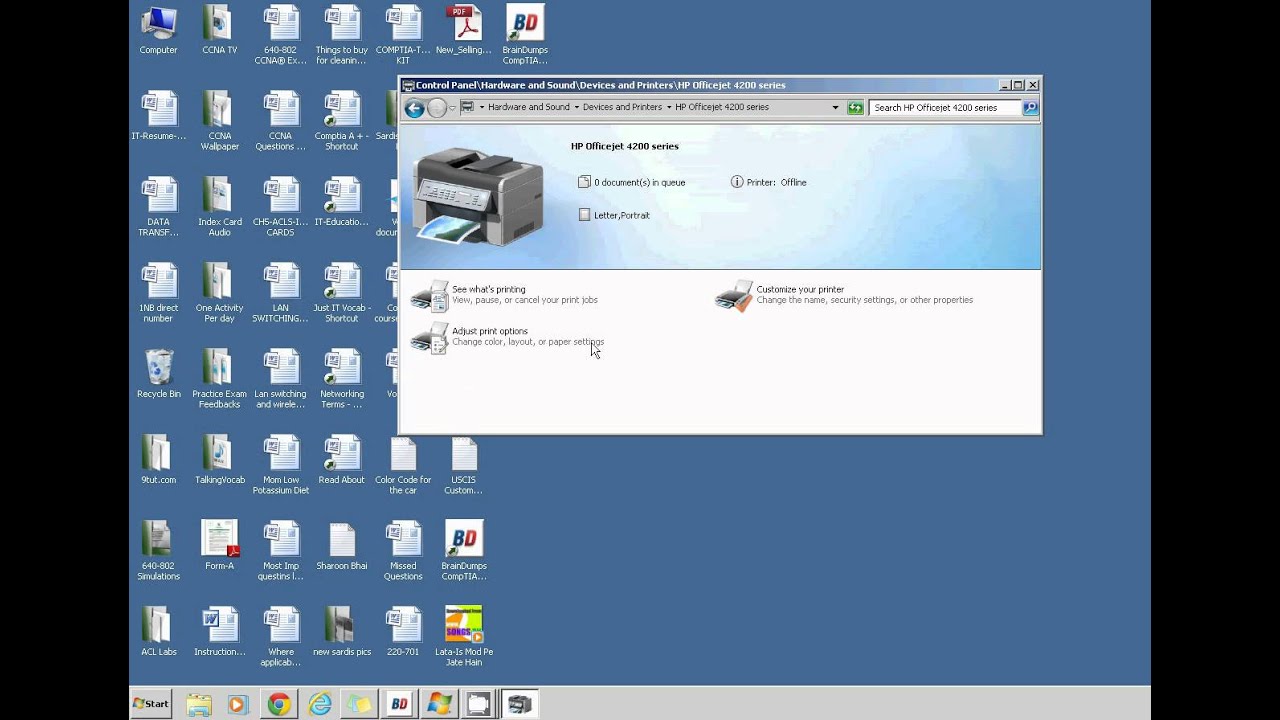Select the New_Selling PDF desktop icon

[463, 31]
